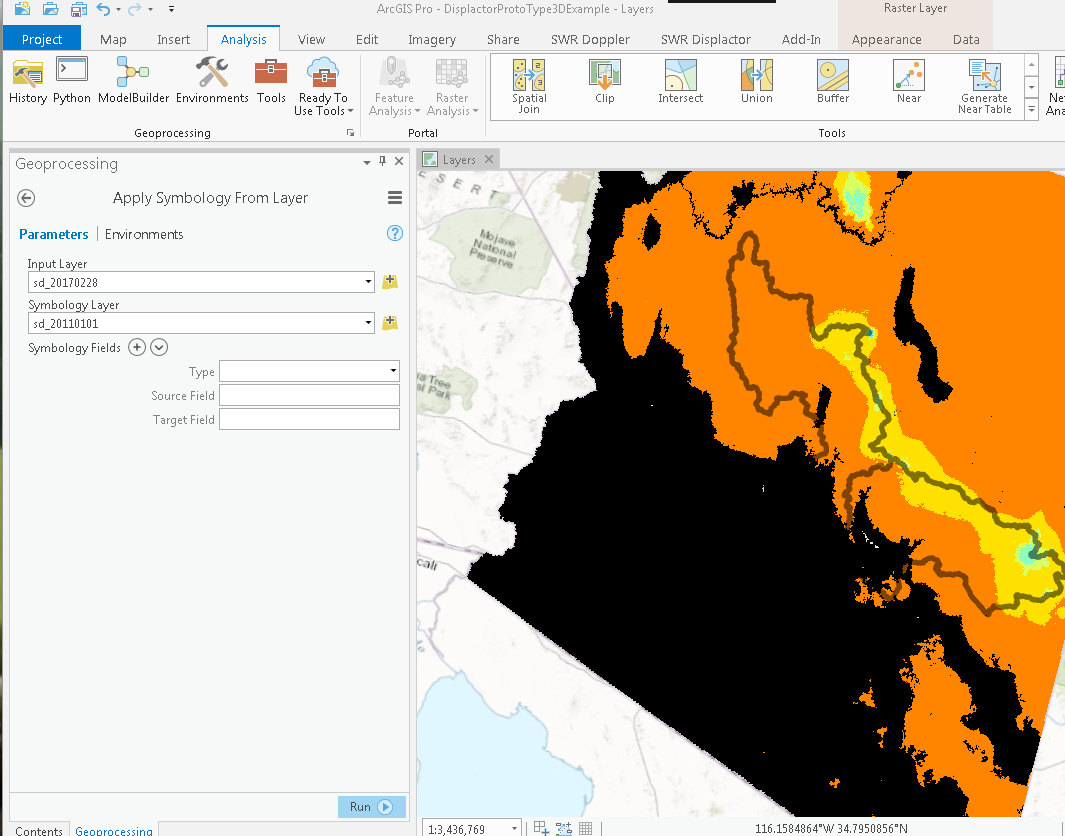
Task: Switch to the Edit ribbon tab
Action: (367, 39)
